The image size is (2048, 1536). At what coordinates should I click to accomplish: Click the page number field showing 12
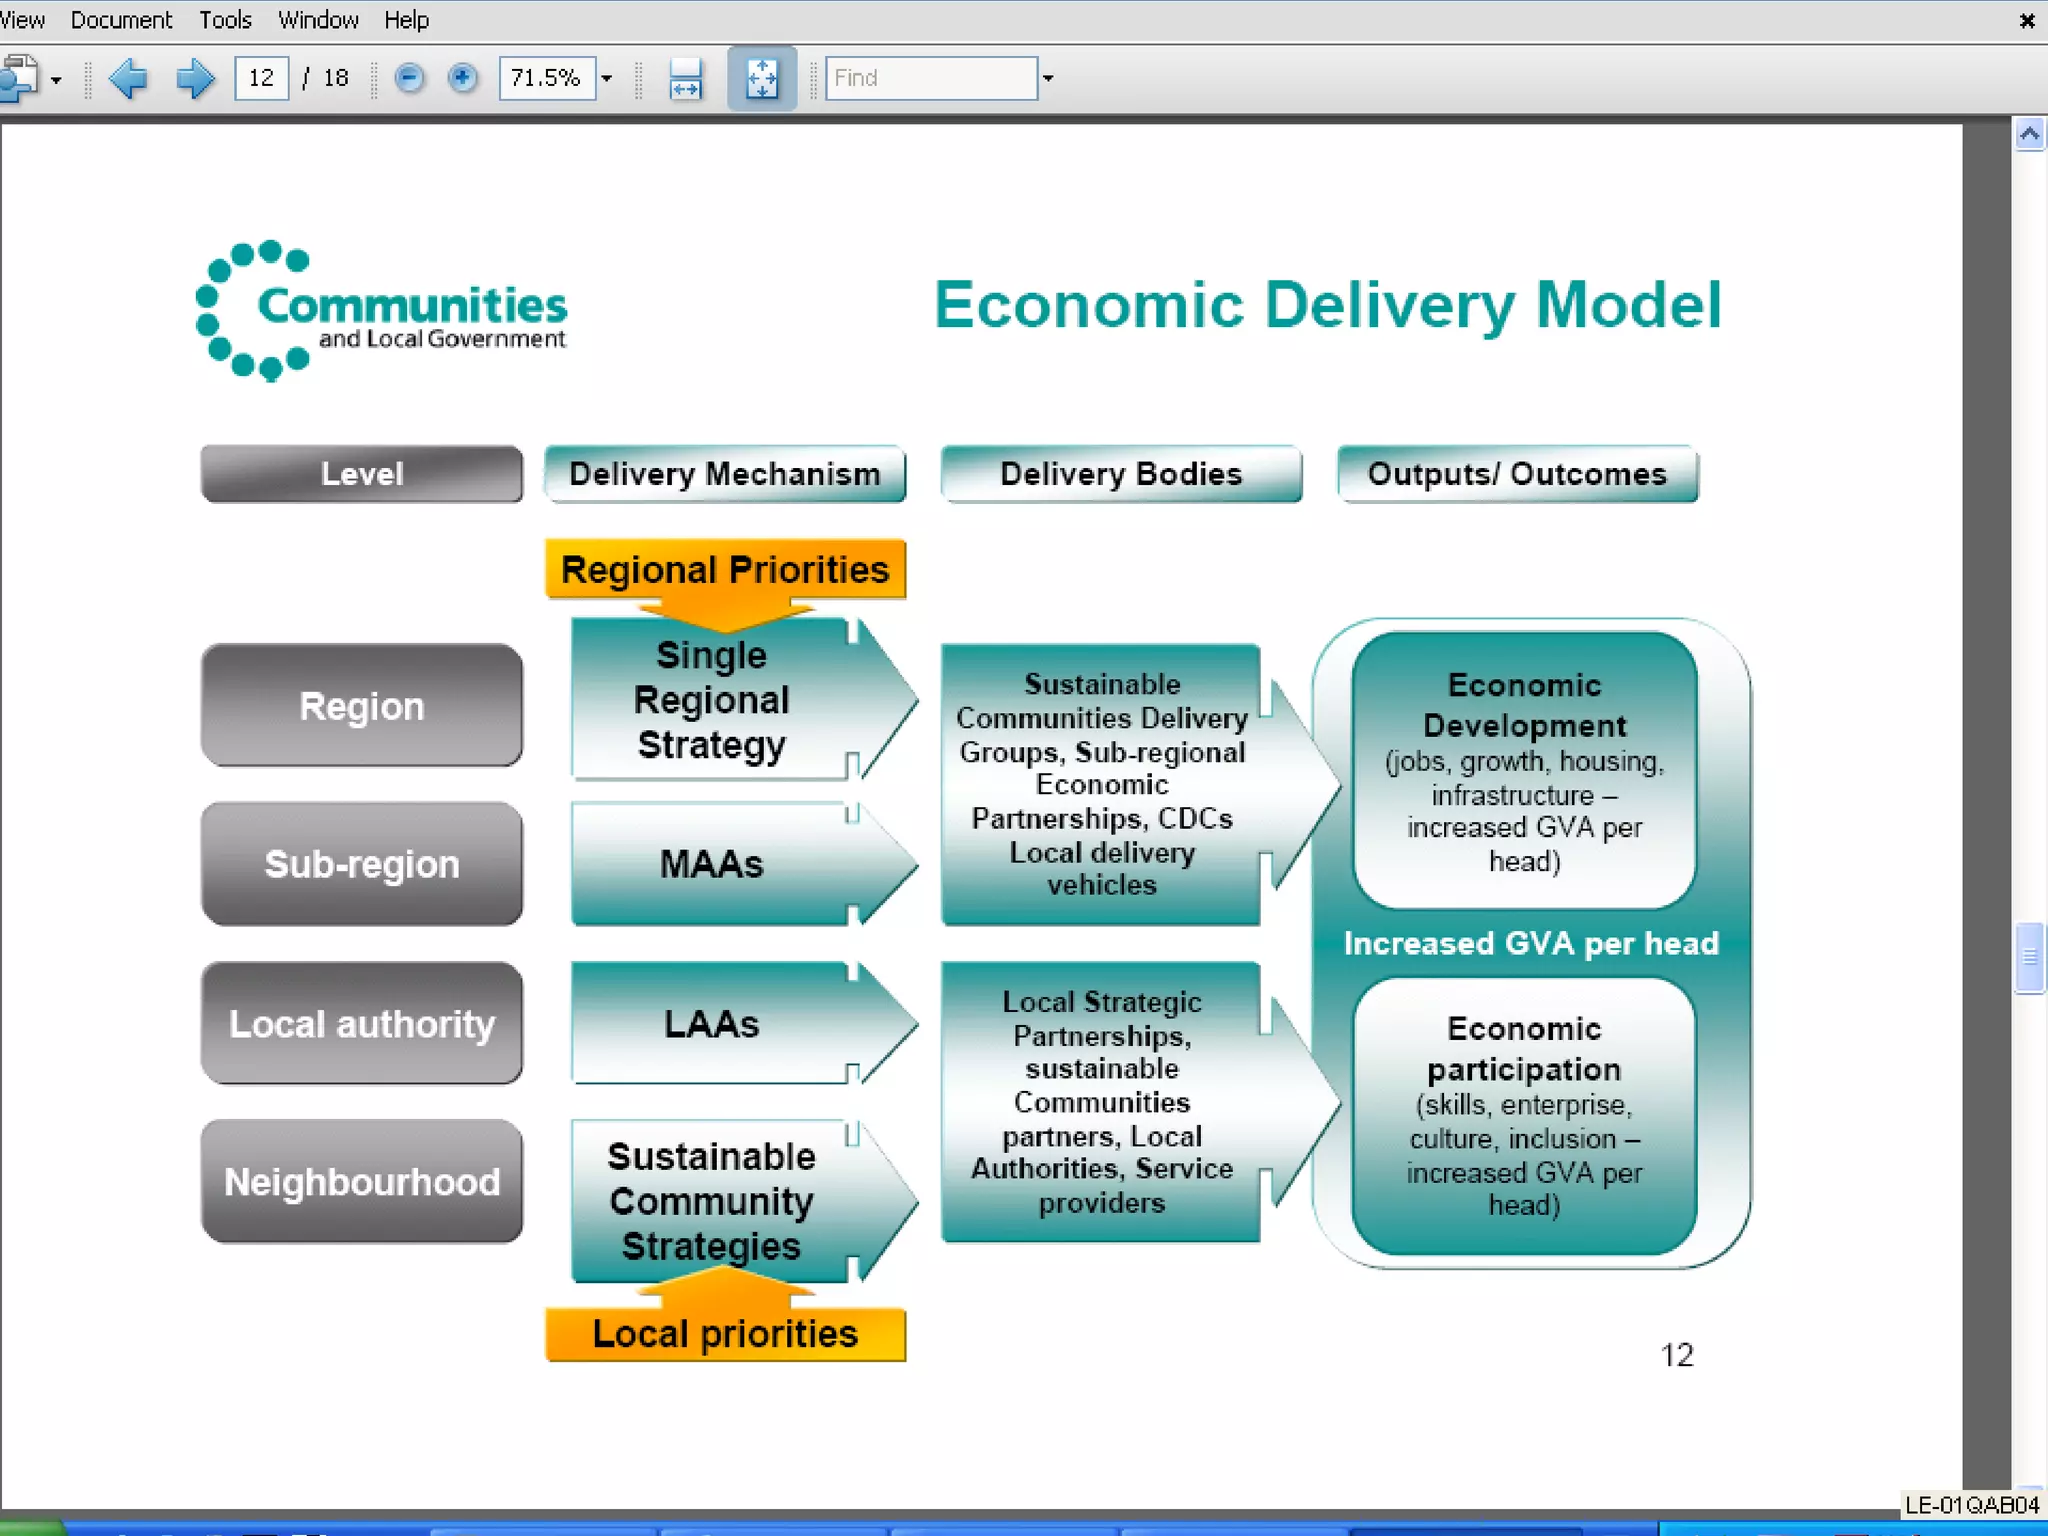tap(261, 78)
